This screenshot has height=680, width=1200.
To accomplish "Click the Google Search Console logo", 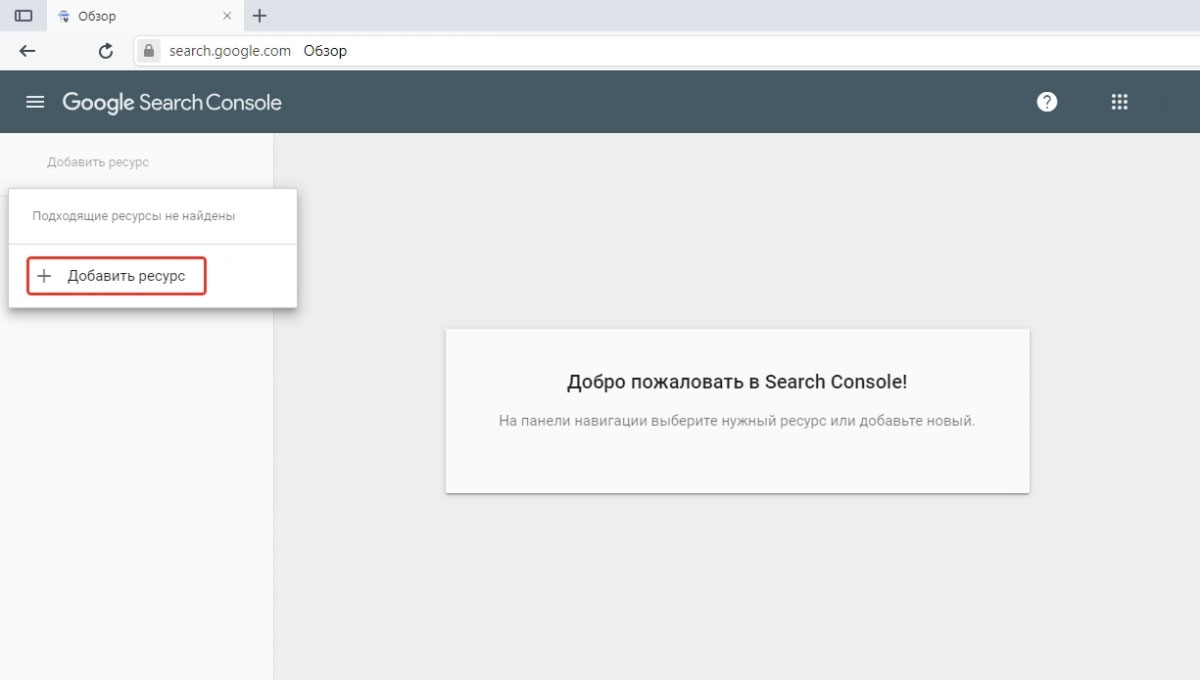I will (x=172, y=102).
